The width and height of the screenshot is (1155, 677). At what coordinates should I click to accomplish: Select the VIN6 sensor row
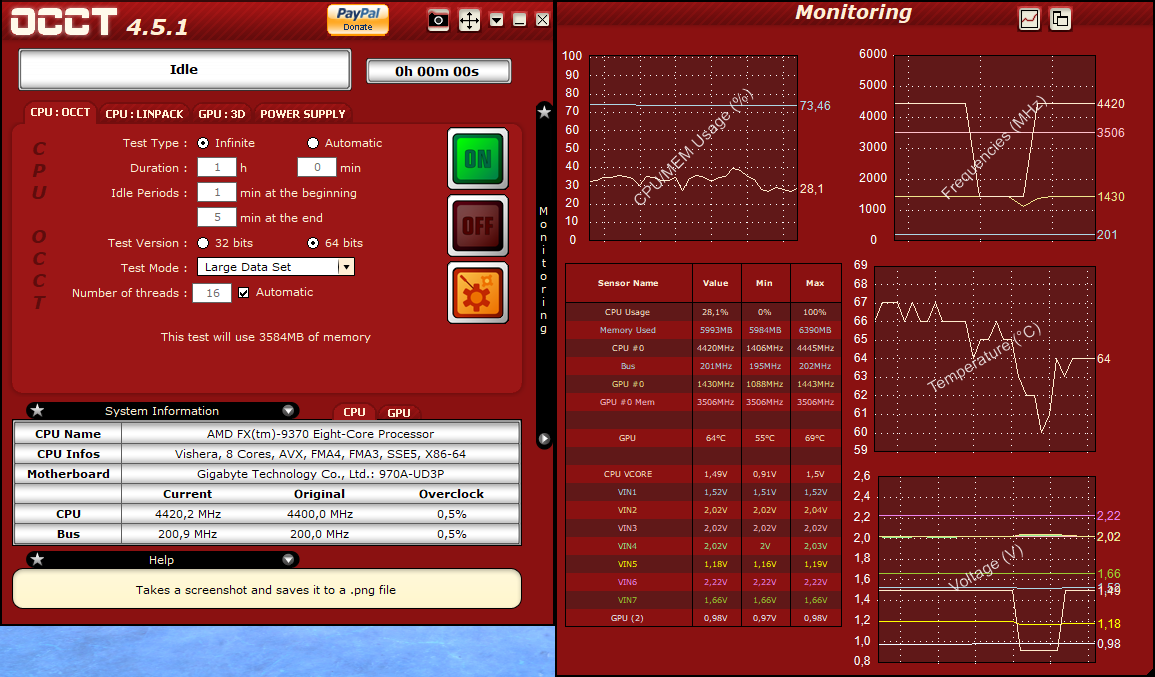pos(703,582)
